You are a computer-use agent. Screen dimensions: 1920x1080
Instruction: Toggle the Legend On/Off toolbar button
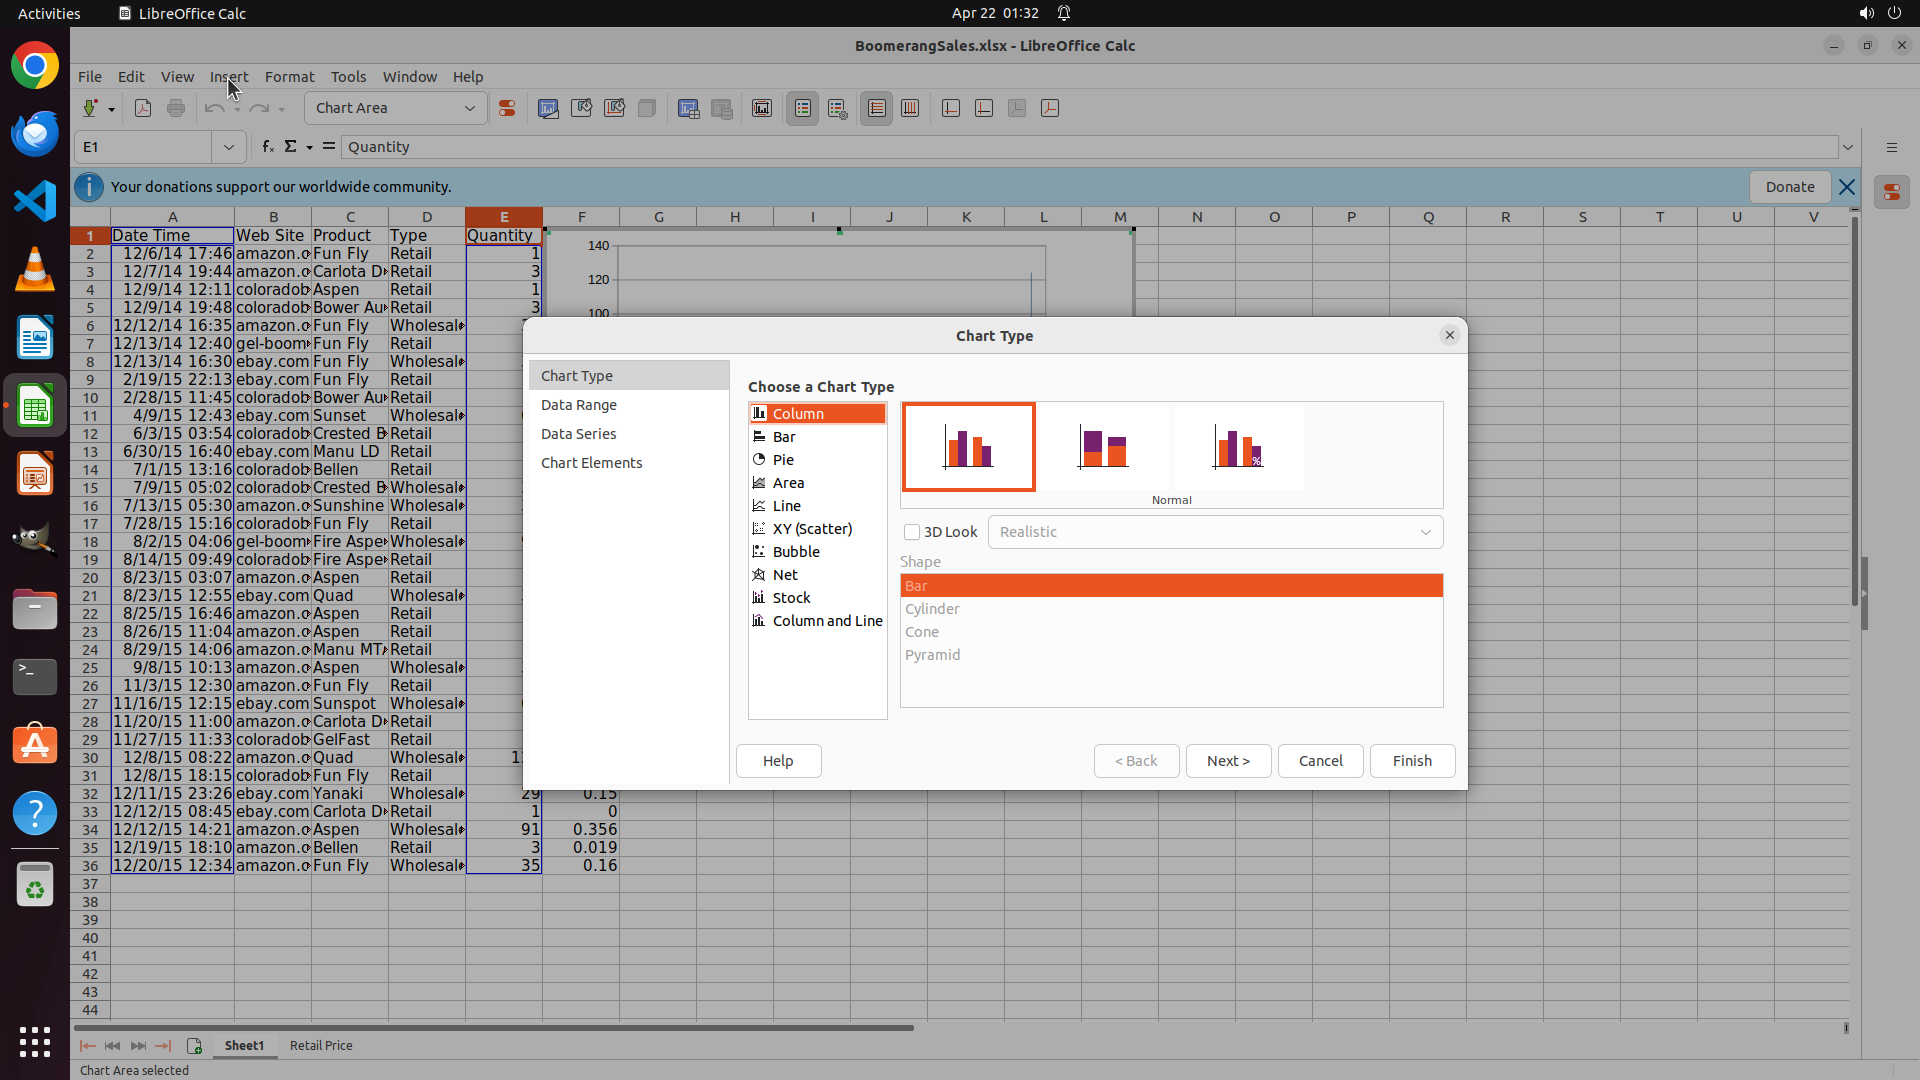pyautogui.click(x=802, y=108)
